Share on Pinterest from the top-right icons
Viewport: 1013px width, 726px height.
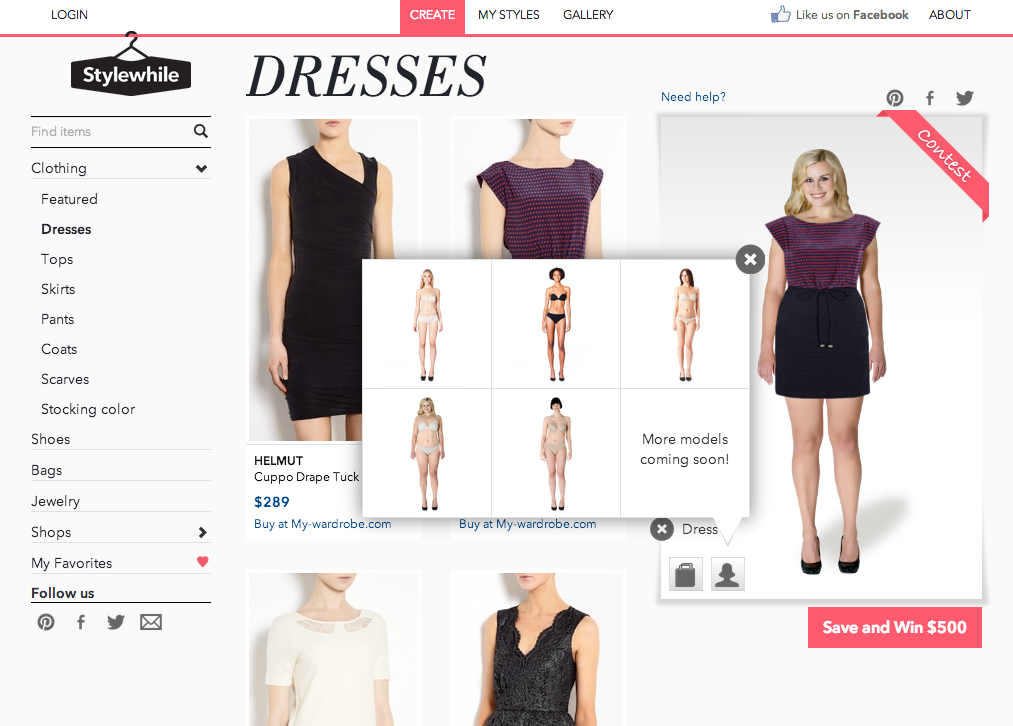[895, 98]
